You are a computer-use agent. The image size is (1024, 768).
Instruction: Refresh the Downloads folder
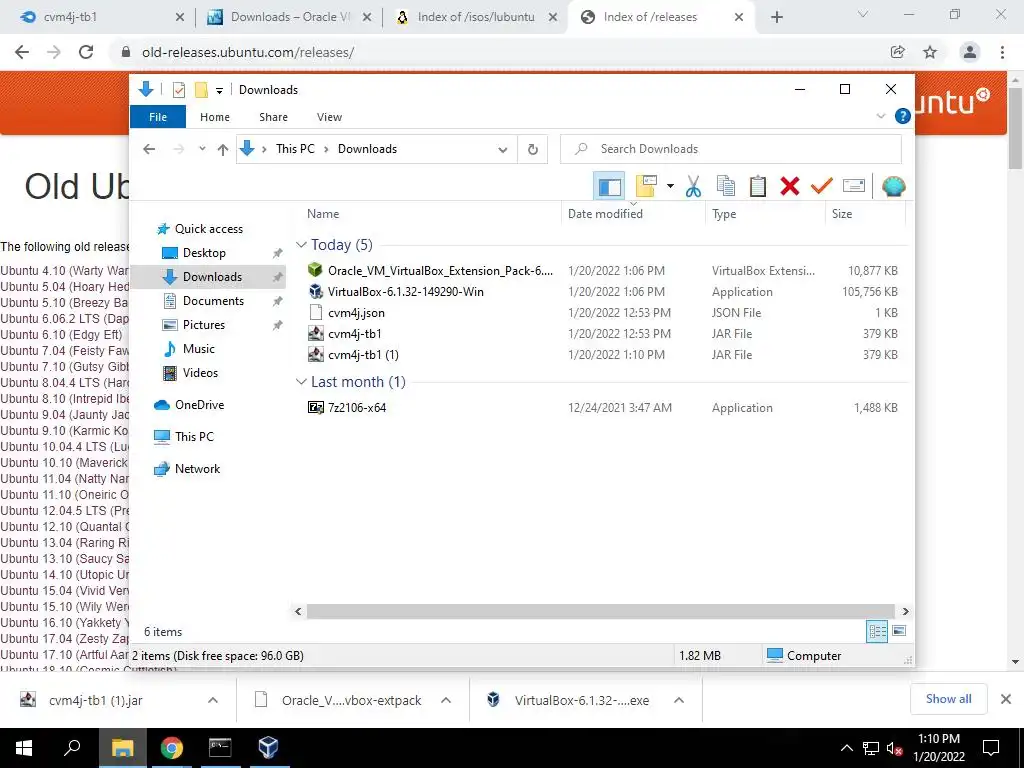click(x=533, y=150)
